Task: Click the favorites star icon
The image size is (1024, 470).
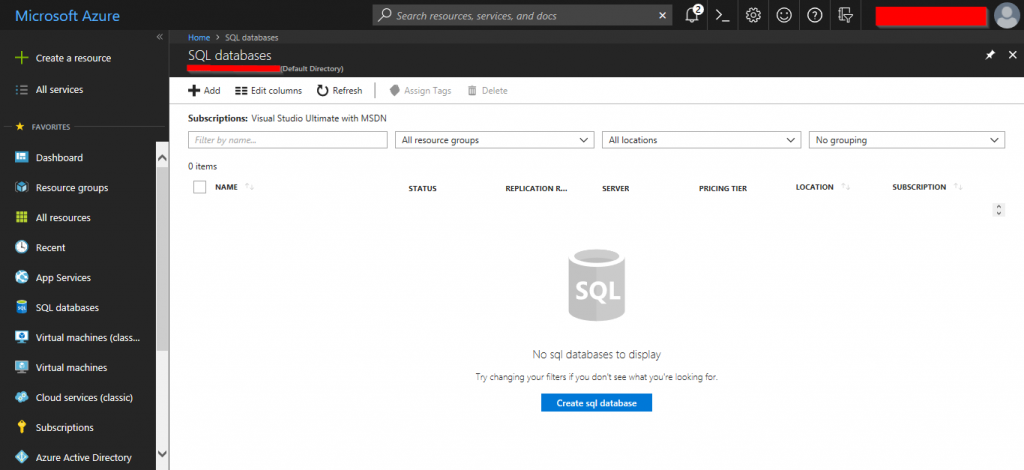Action: pos(20,127)
